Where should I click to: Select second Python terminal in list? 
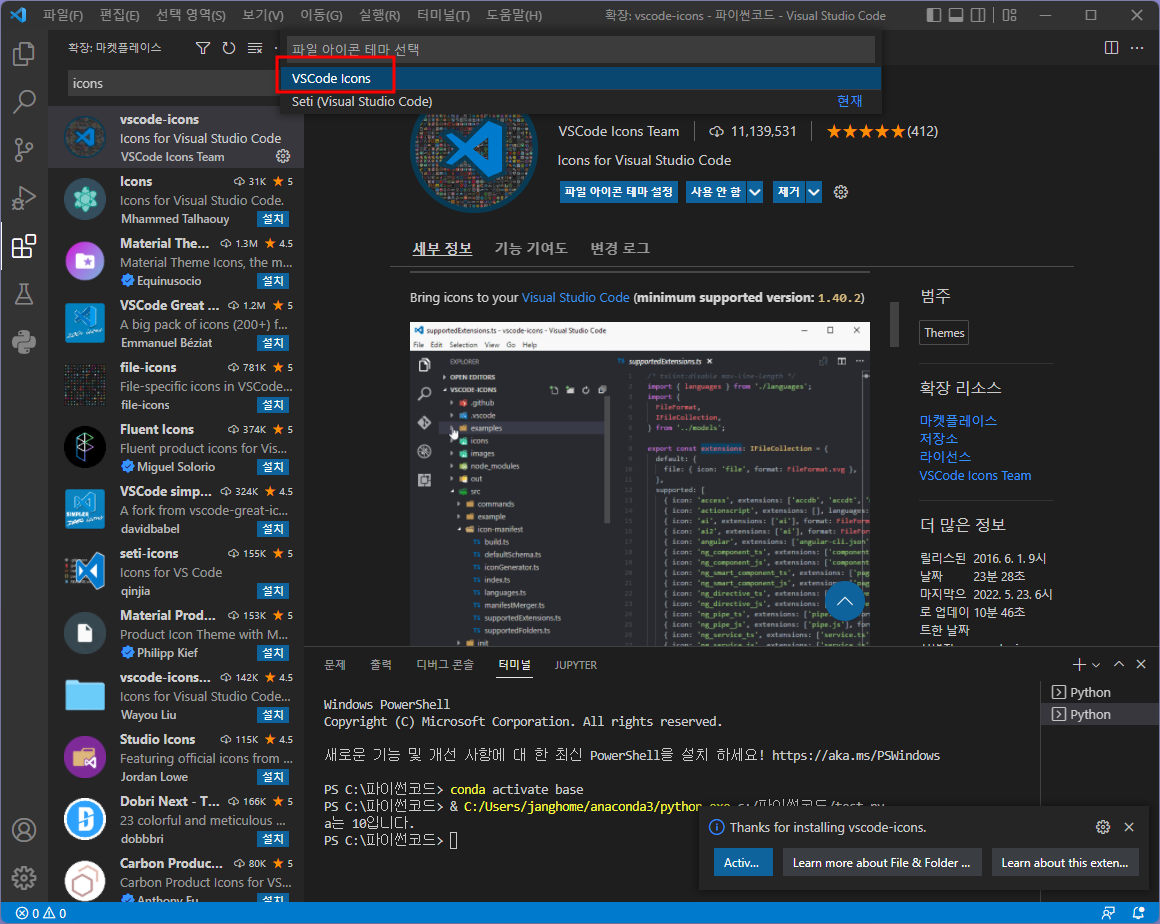tap(1099, 715)
